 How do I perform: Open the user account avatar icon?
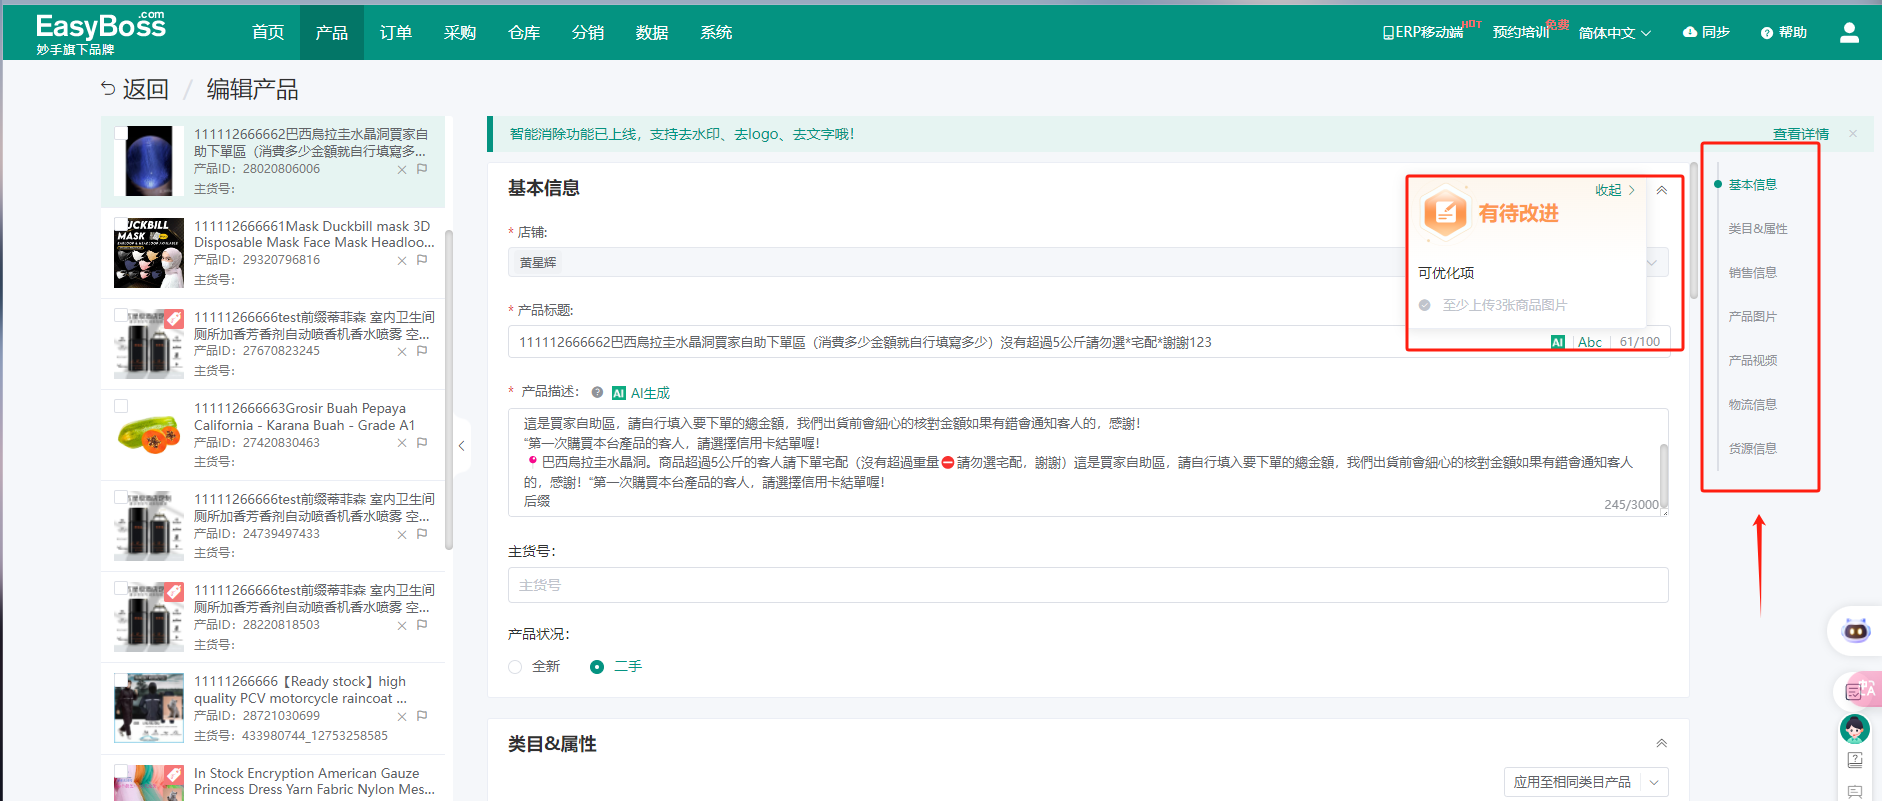(1849, 33)
